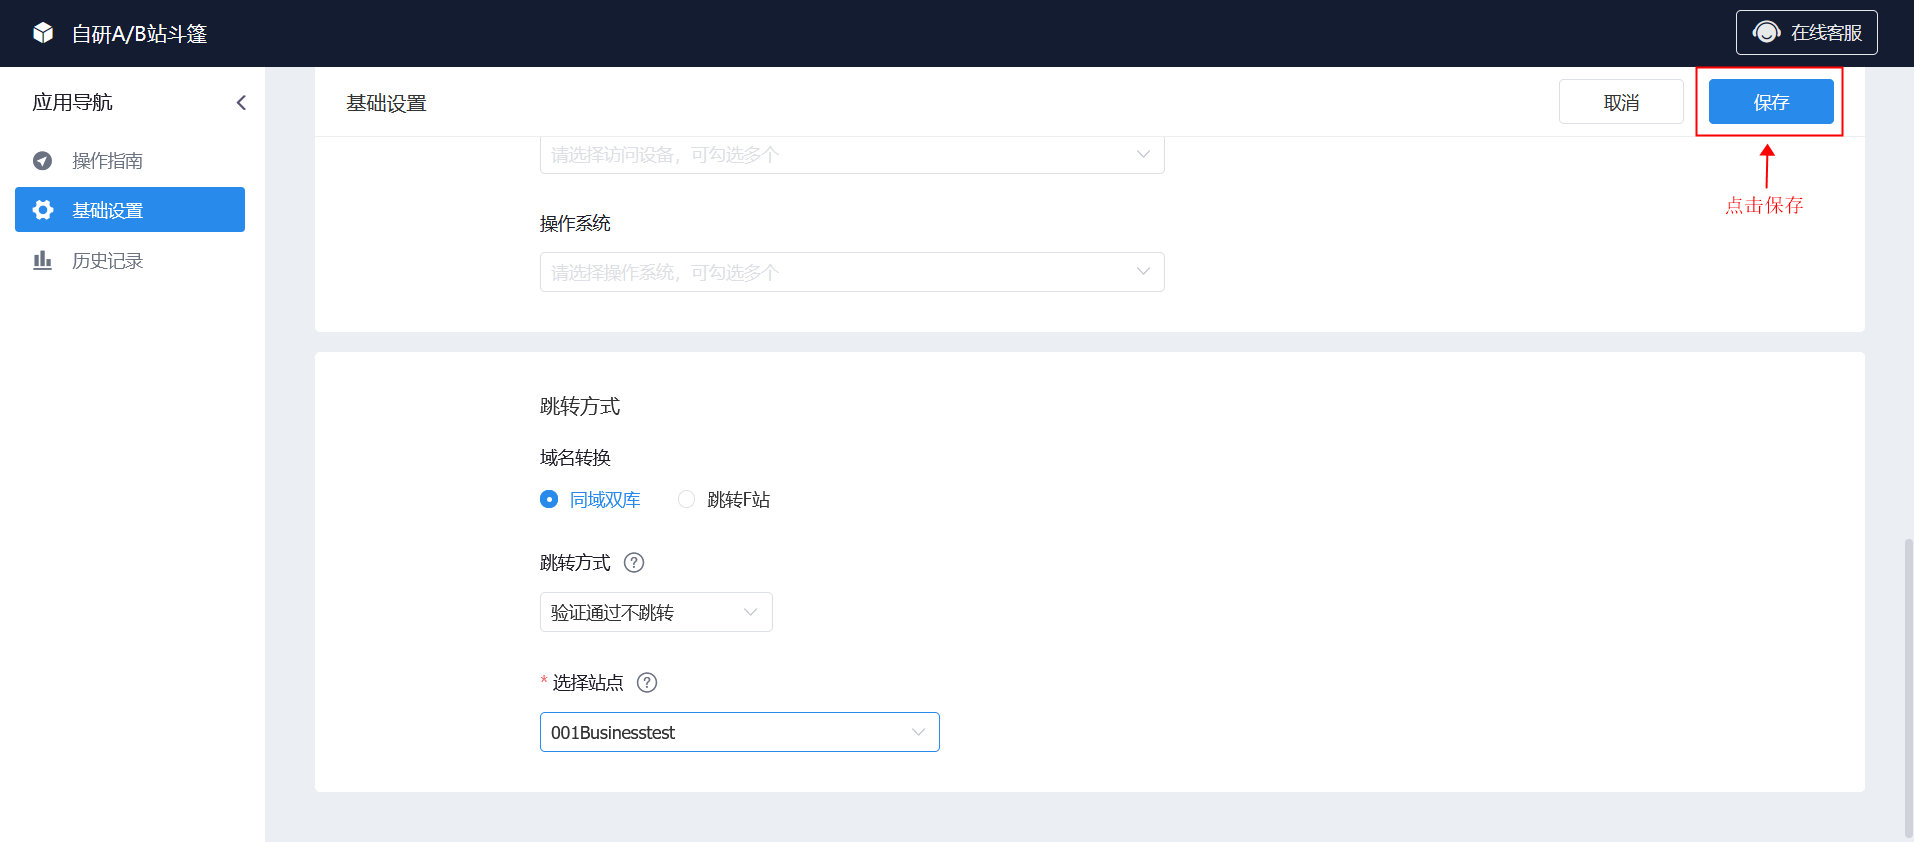Click the help icon next to 跳转方式
Screen dimensions: 1914x842
(x=634, y=562)
